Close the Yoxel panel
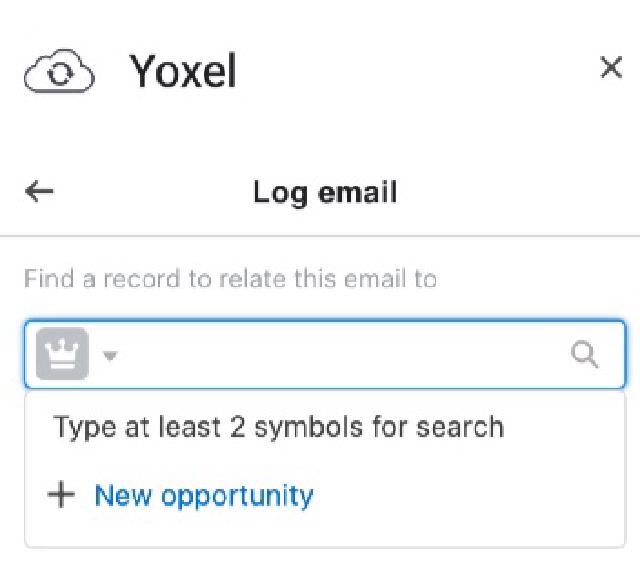640x564 pixels. pos(610,69)
